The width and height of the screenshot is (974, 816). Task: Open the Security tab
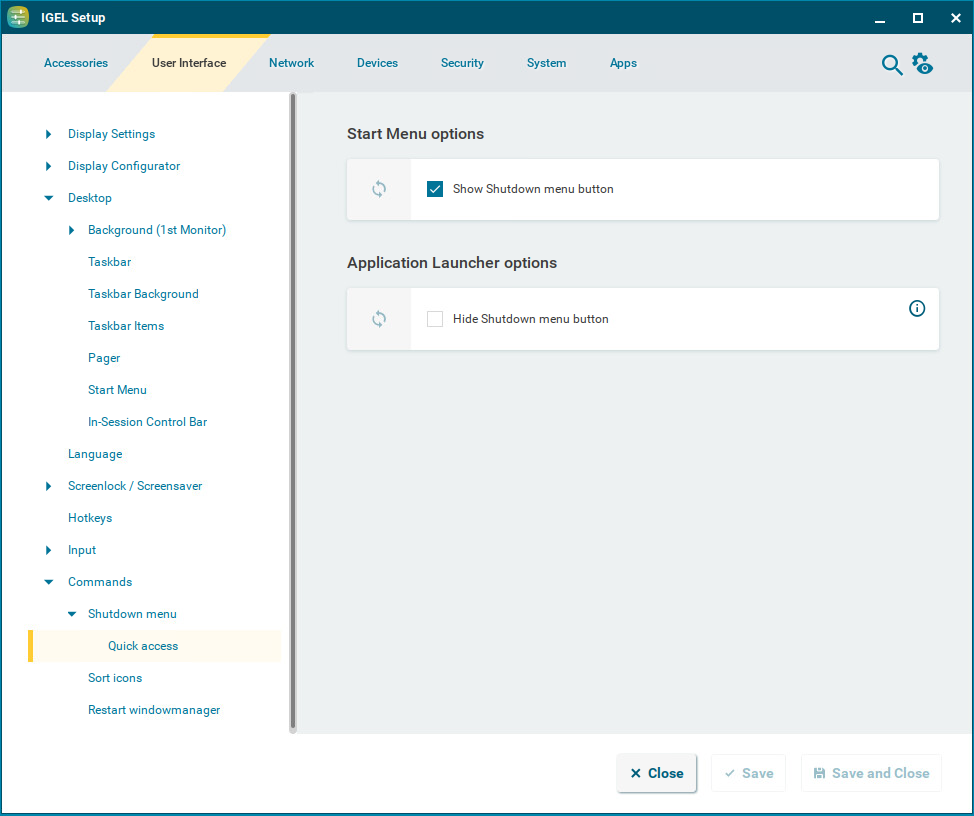tap(462, 63)
